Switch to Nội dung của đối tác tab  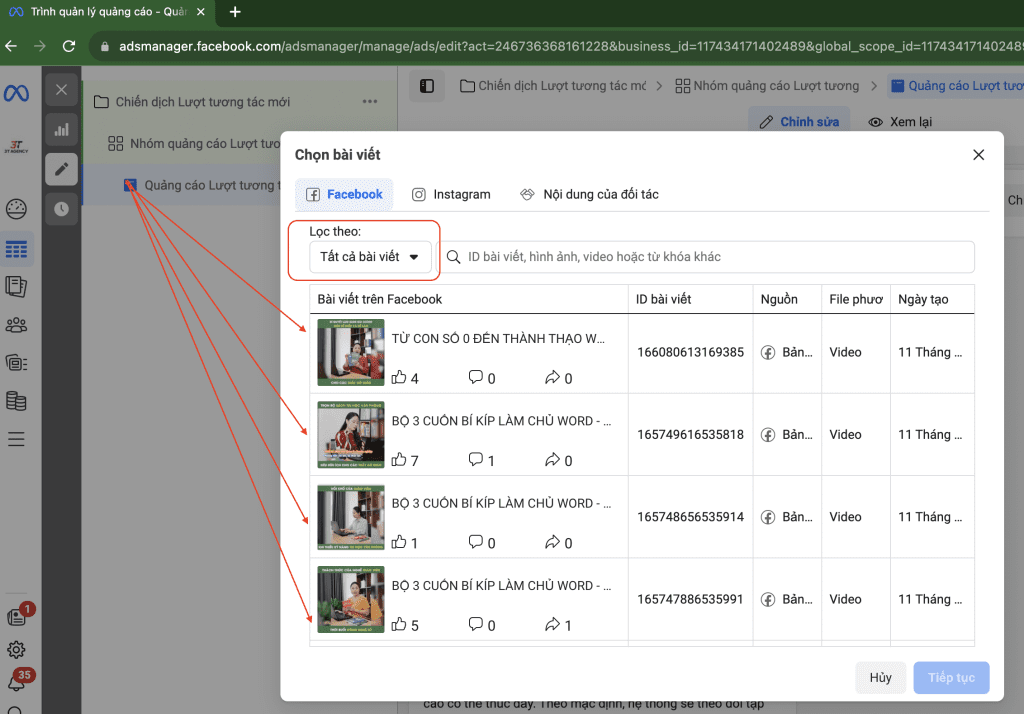[x=590, y=195]
